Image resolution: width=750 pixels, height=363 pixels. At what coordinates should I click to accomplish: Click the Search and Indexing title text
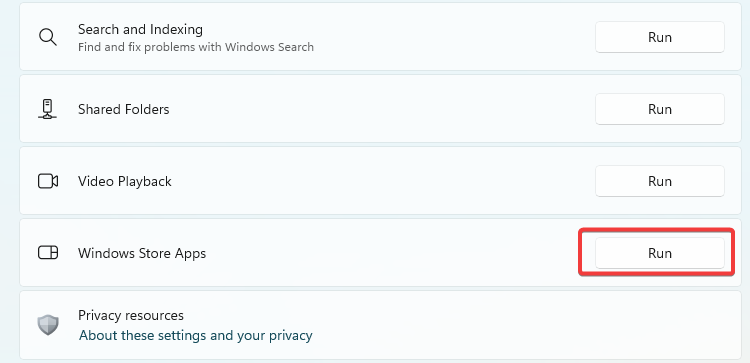140,30
